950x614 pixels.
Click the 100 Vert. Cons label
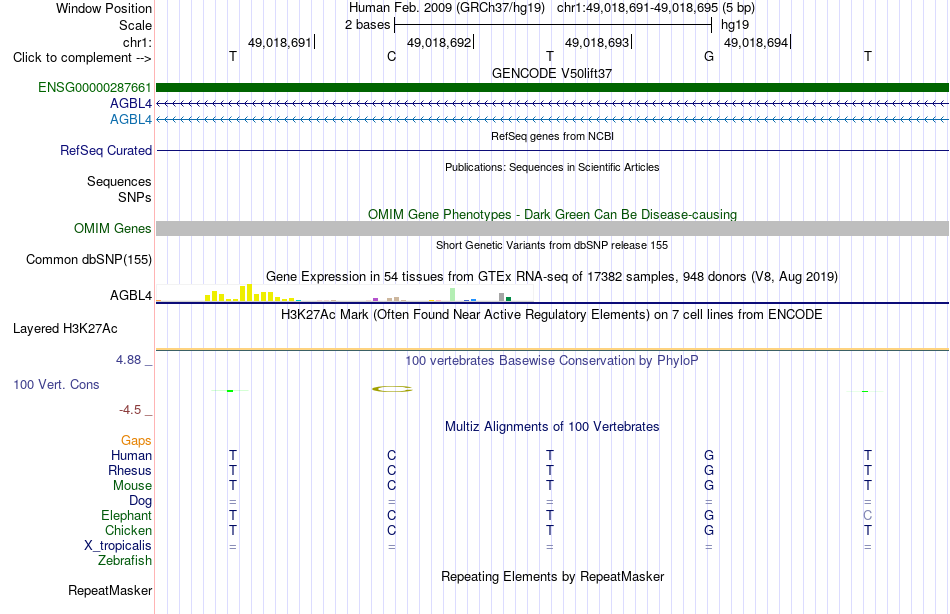(x=56, y=384)
